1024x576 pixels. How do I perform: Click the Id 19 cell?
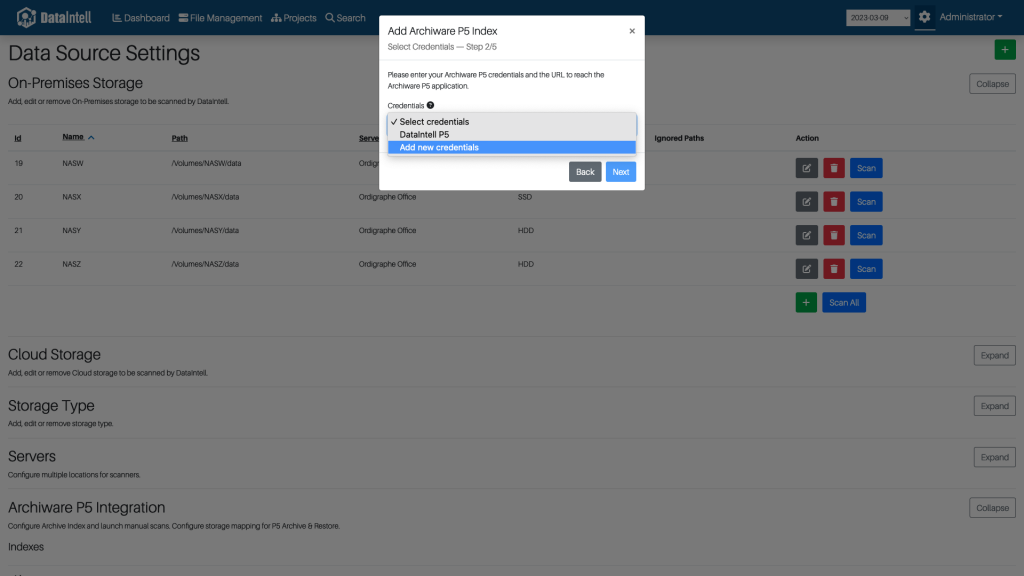coord(18,163)
